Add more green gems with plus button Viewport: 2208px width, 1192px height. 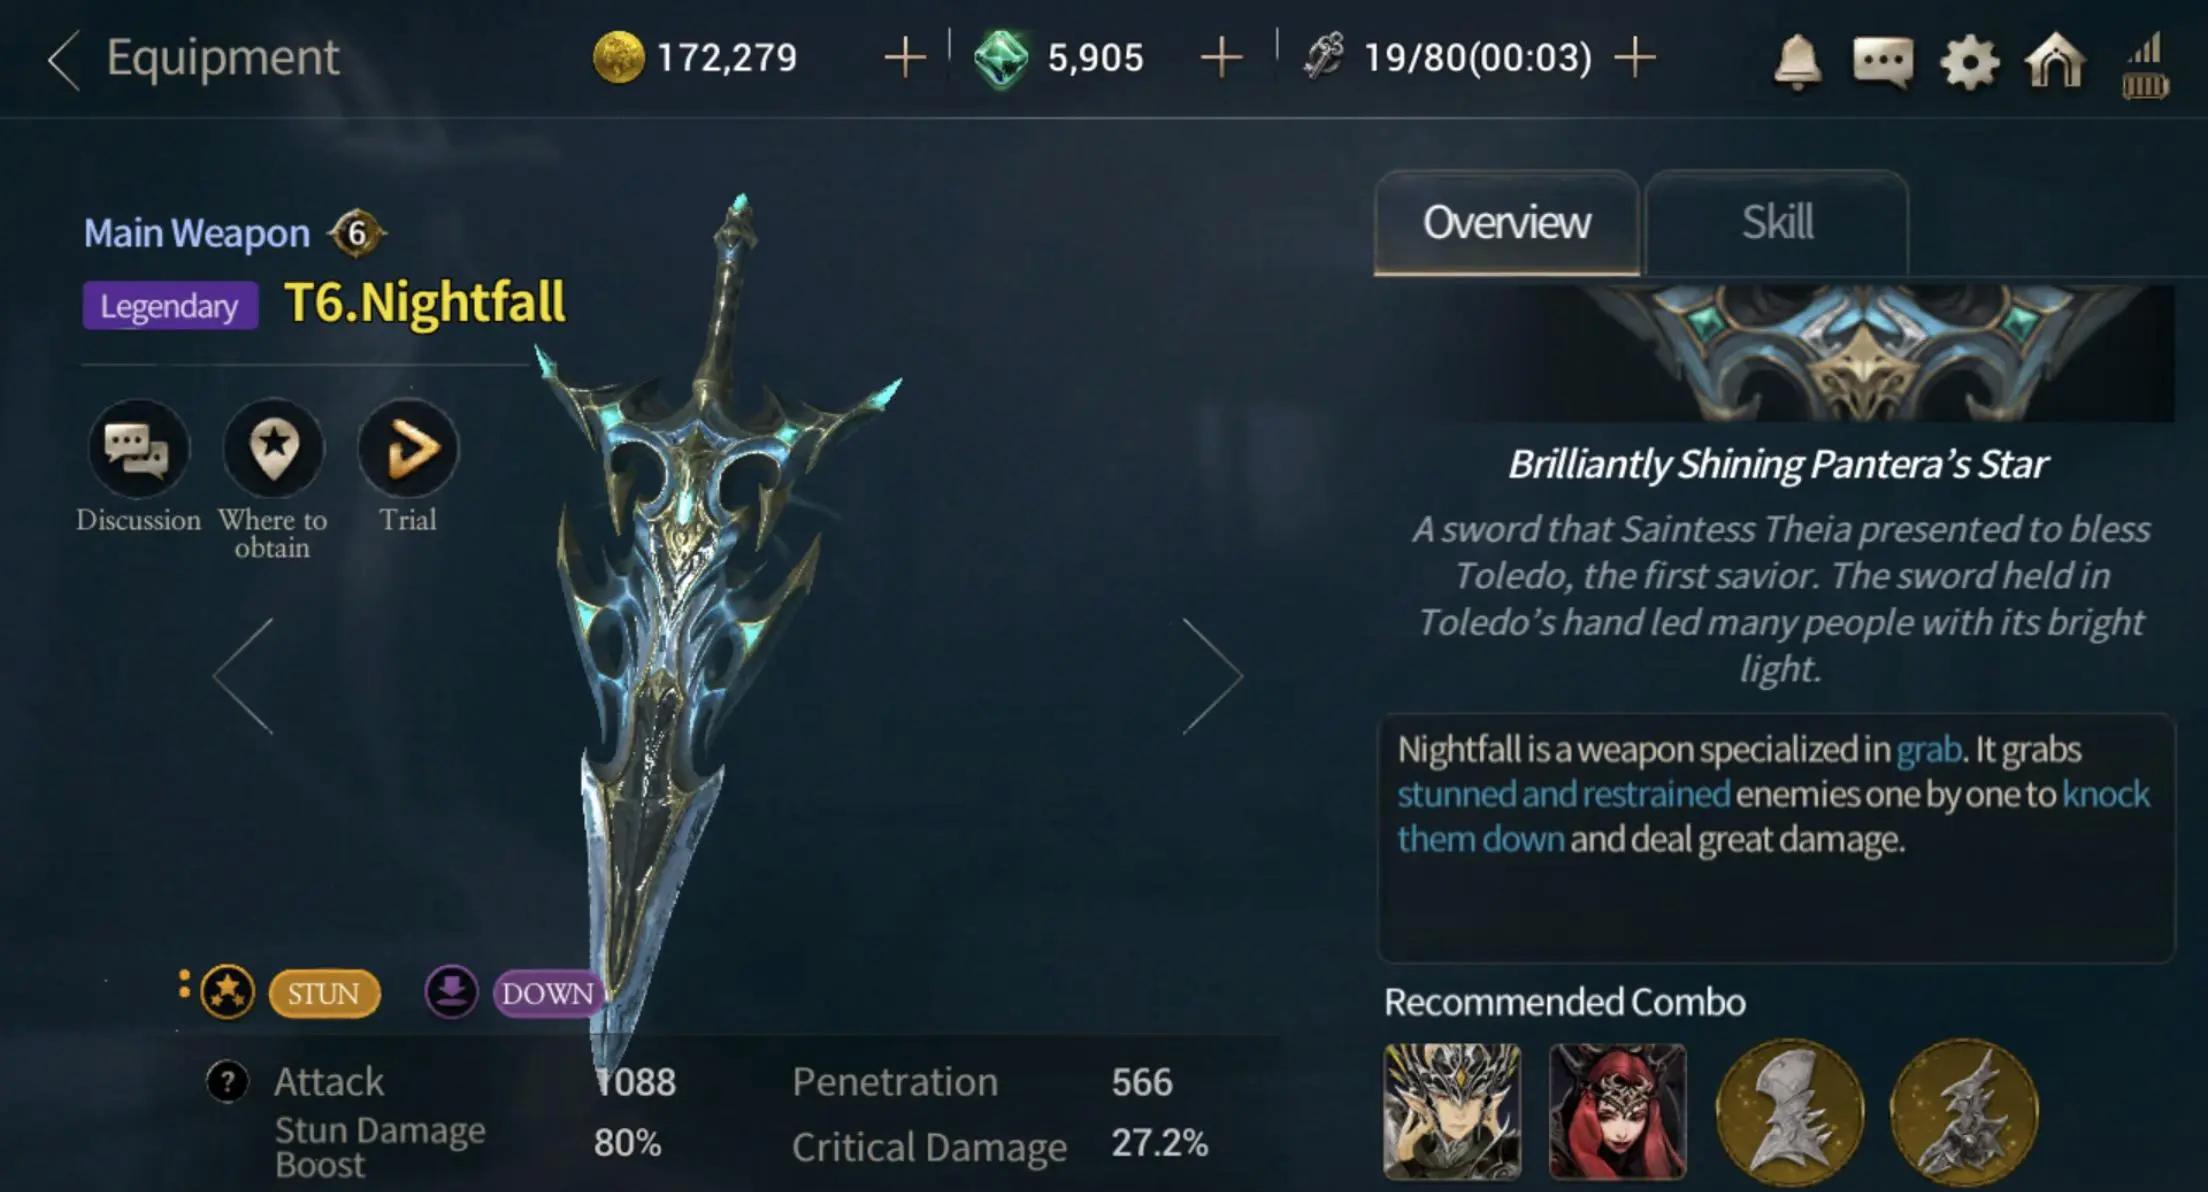pos(1221,58)
